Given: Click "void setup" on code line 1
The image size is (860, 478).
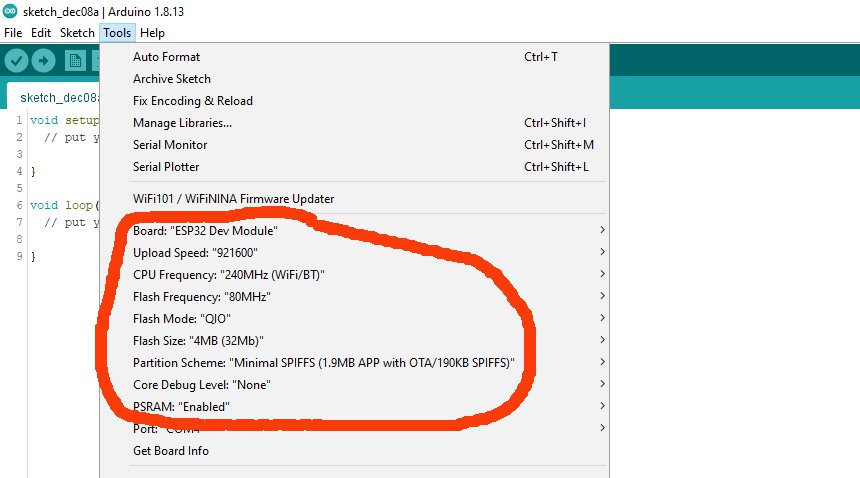Looking at the screenshot, I should [65, 120].
